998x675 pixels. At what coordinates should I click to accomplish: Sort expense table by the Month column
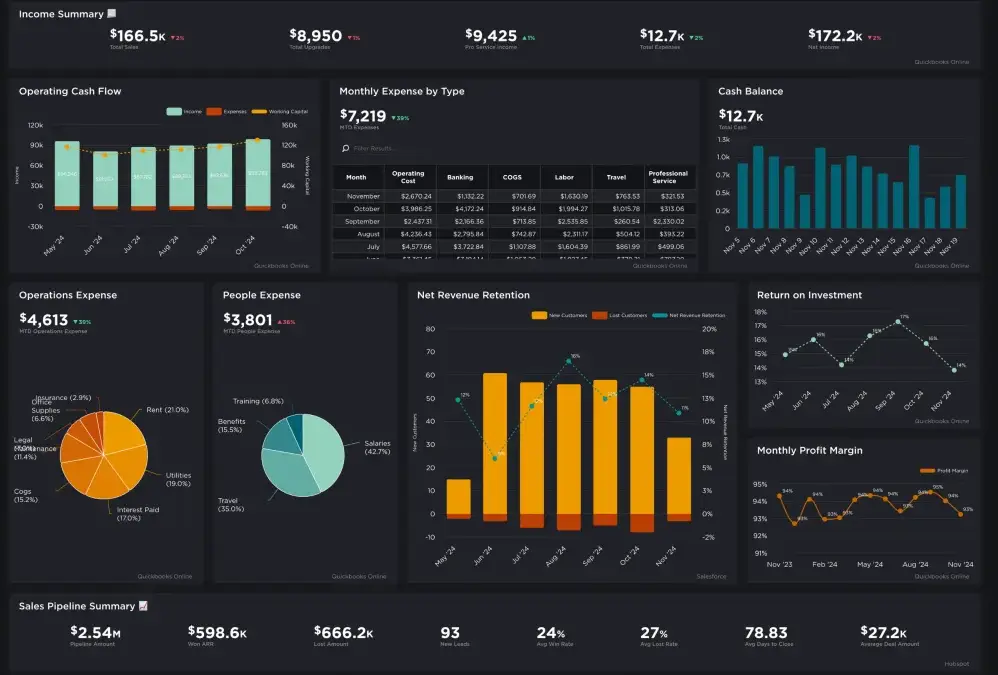[x=356, y=177]
